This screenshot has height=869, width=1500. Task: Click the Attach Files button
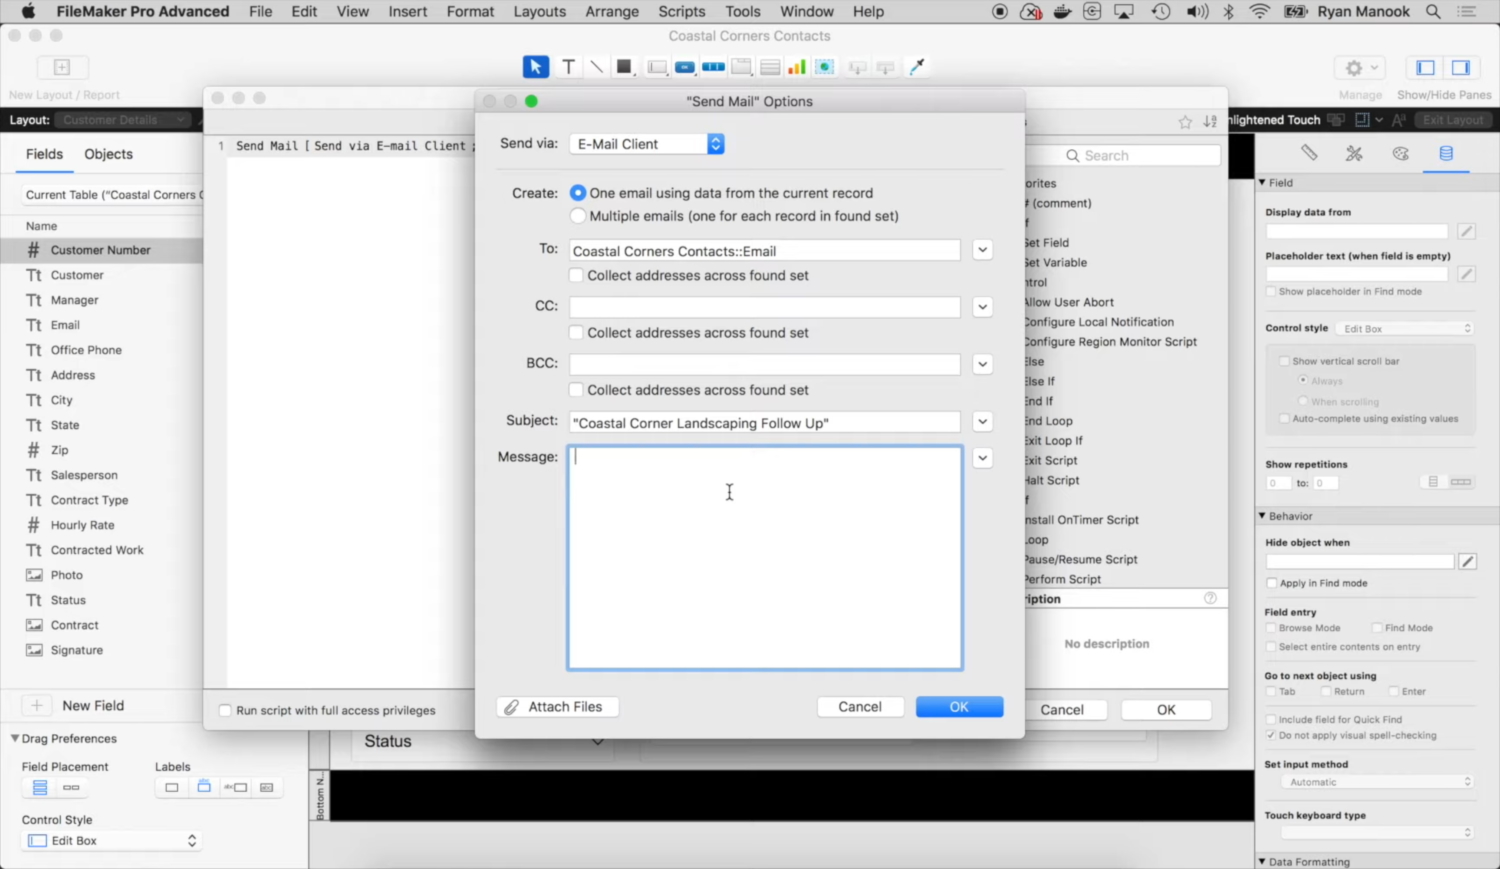[556, 707]
